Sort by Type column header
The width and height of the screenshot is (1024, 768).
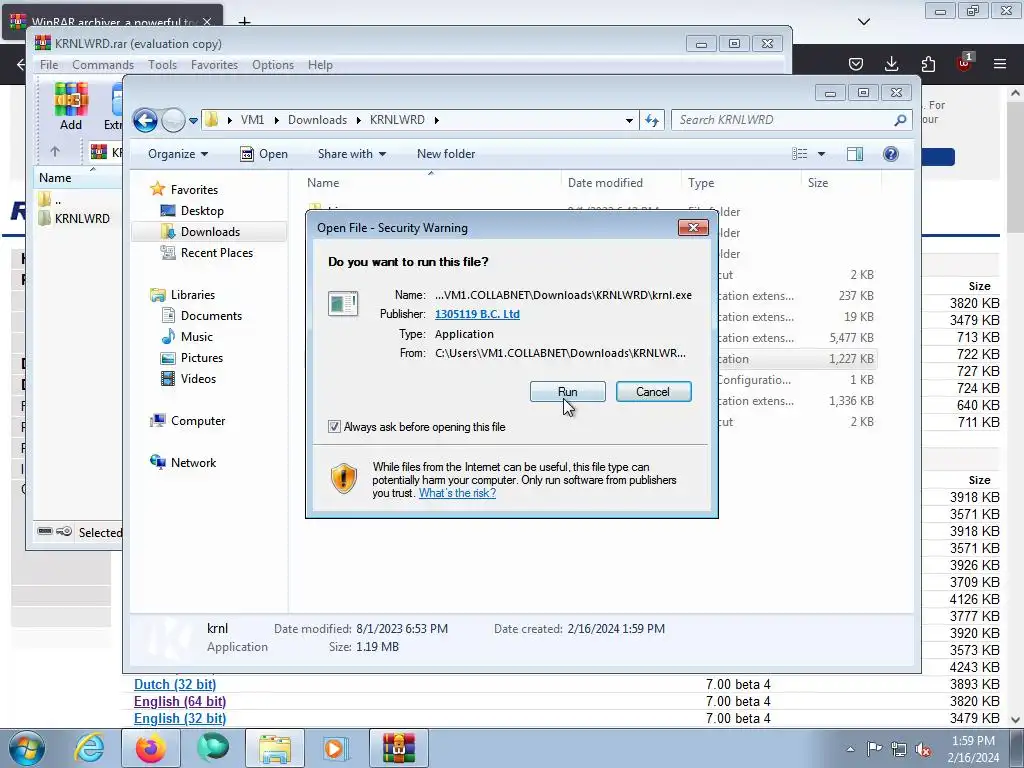point(741,183)
